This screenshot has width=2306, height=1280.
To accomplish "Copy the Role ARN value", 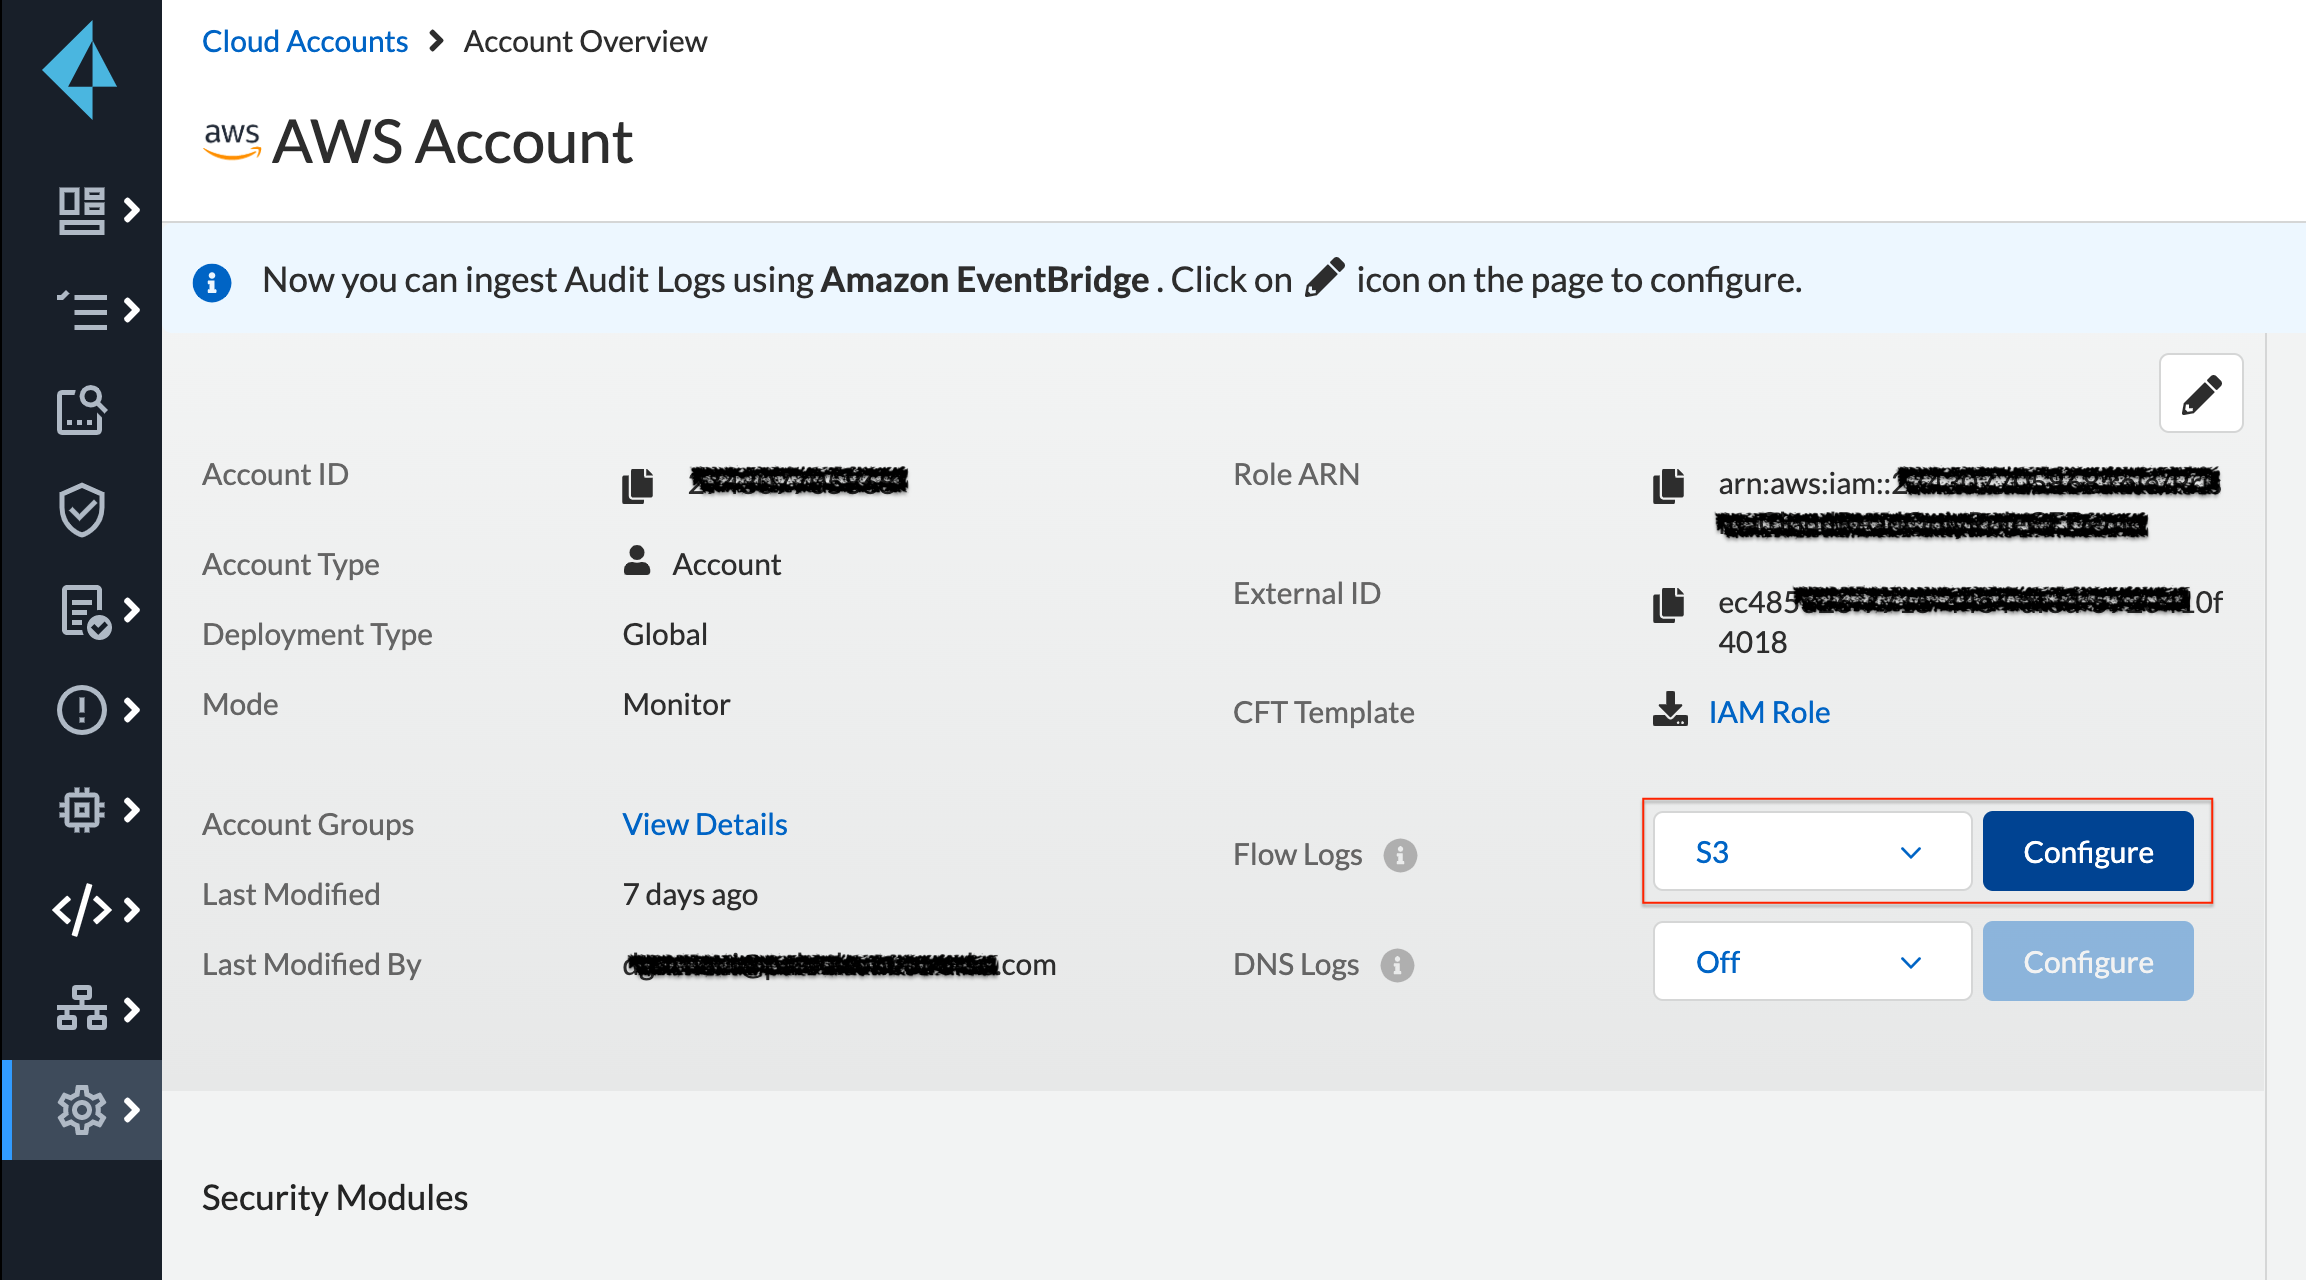I will pos(1668,485).
